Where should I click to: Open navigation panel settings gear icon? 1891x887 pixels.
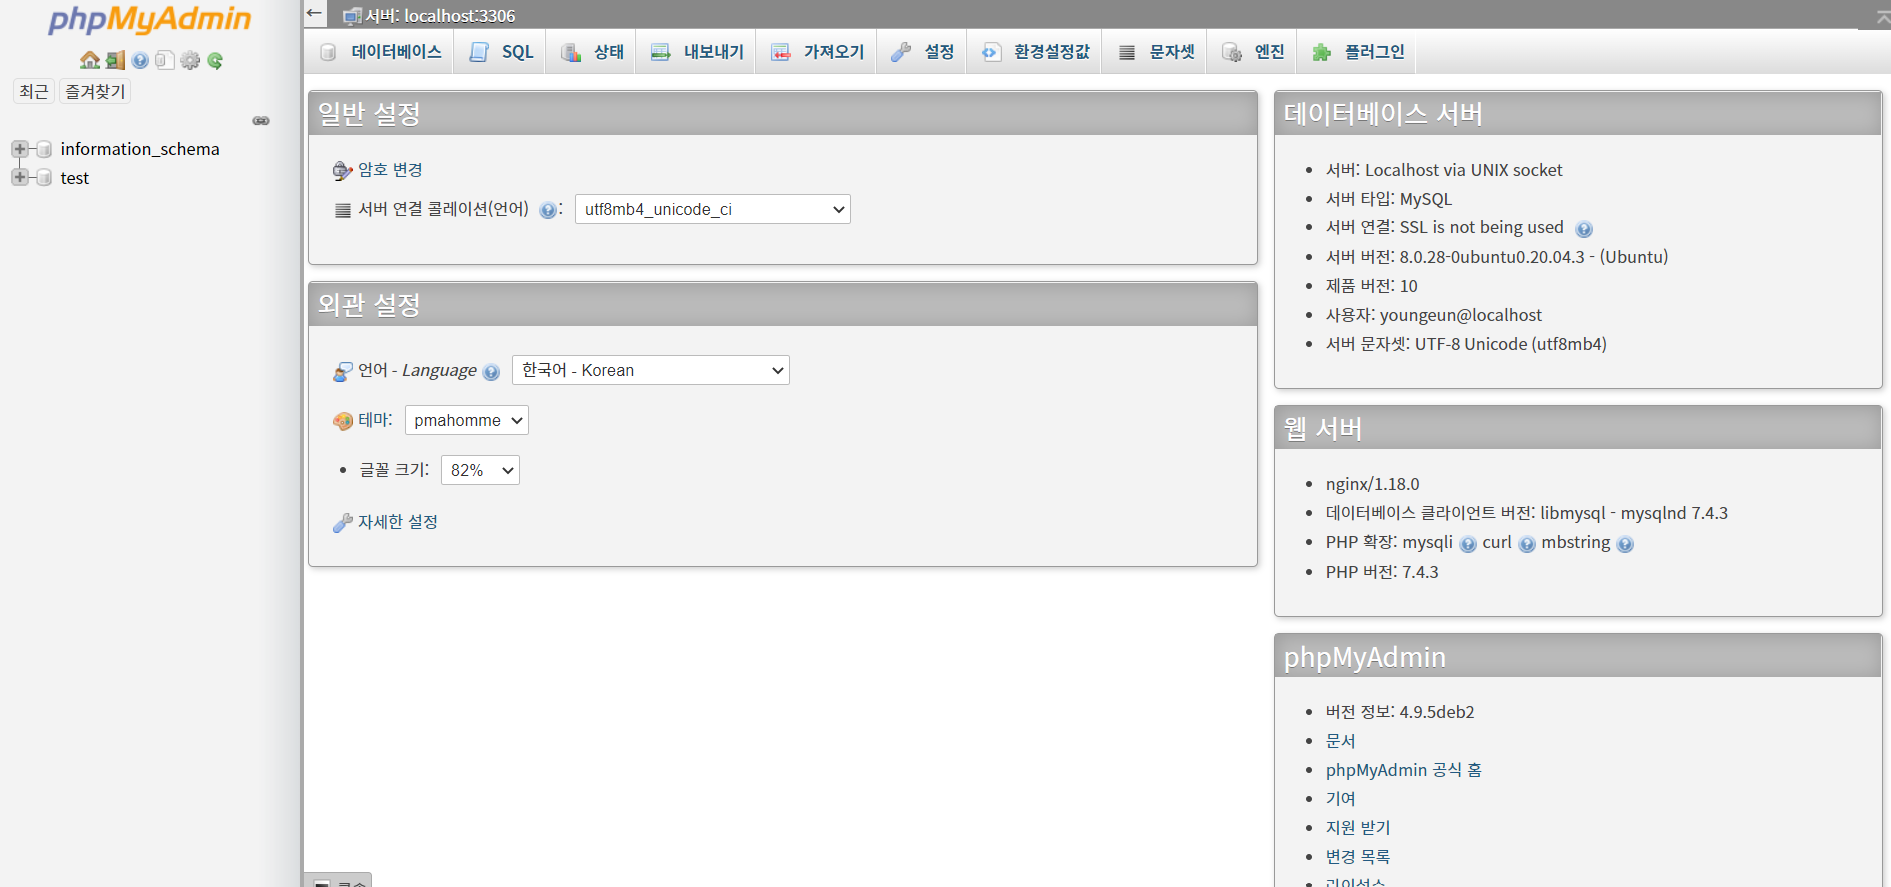tap(190, 60)
